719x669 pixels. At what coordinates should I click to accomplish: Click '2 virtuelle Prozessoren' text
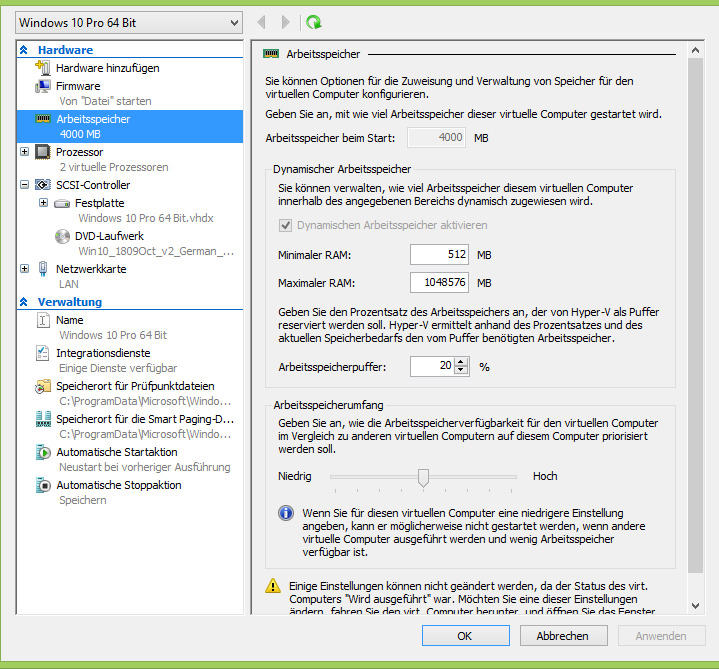[114, 167]
